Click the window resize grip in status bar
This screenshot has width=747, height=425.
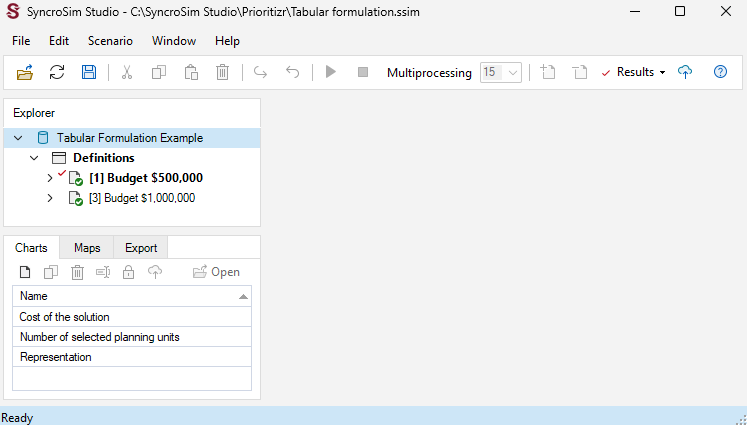click(741, 419)
